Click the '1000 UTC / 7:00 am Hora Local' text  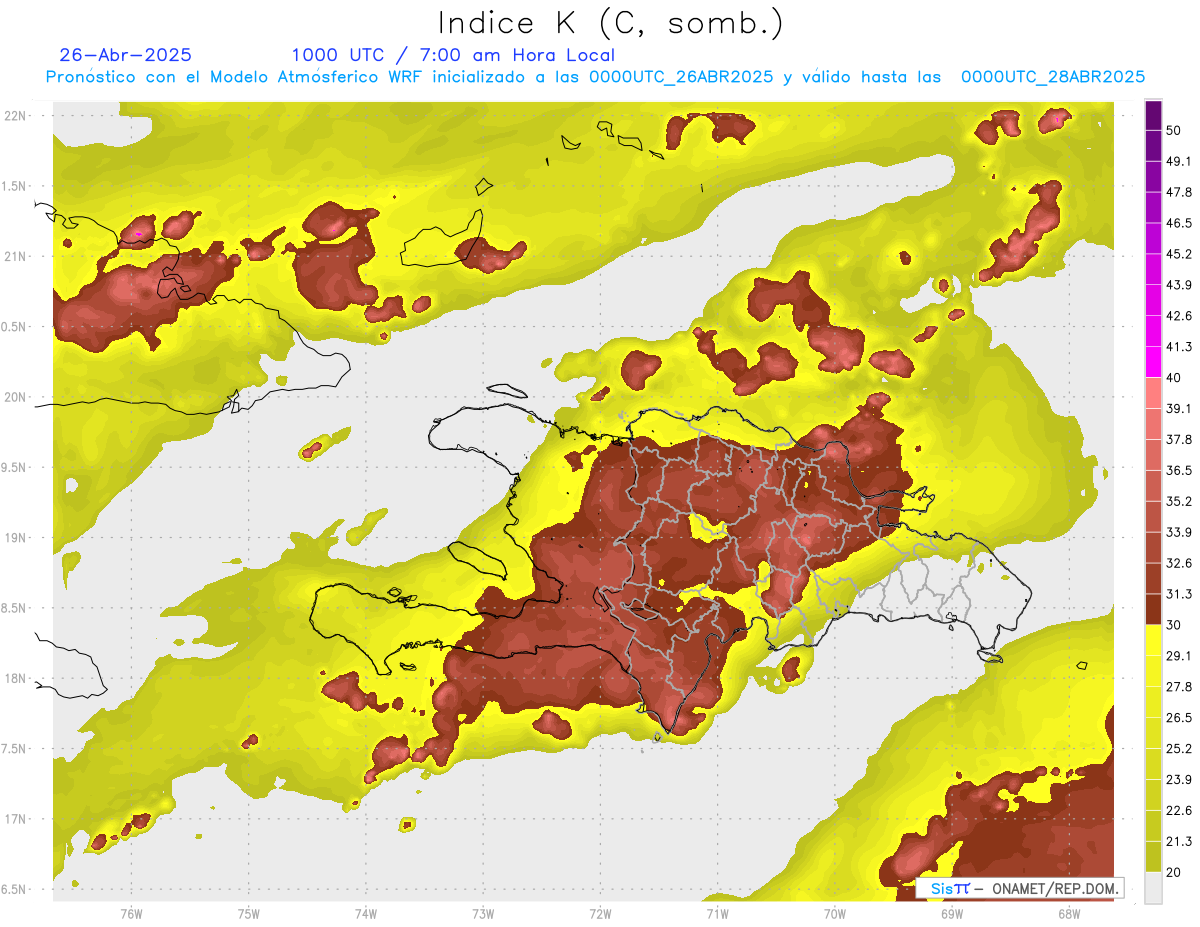[x=453, y=55]
